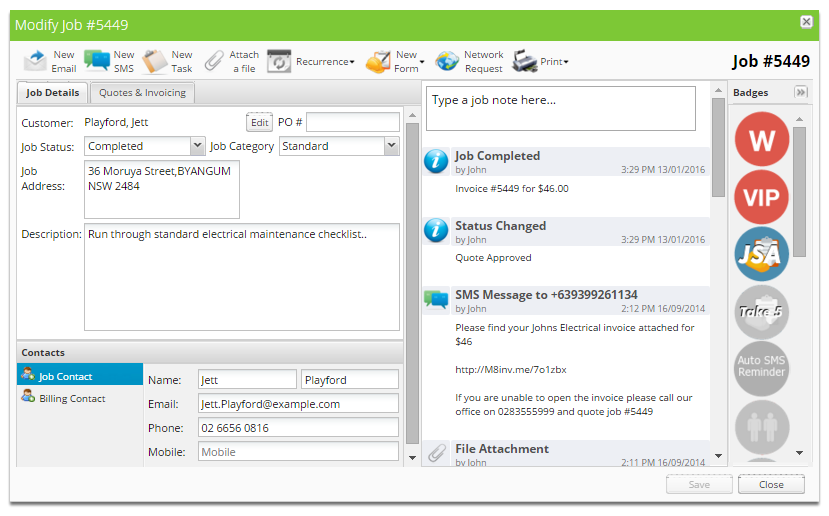Select the red W badge
This screenshot has width=829, height=516.
(762, 140)
